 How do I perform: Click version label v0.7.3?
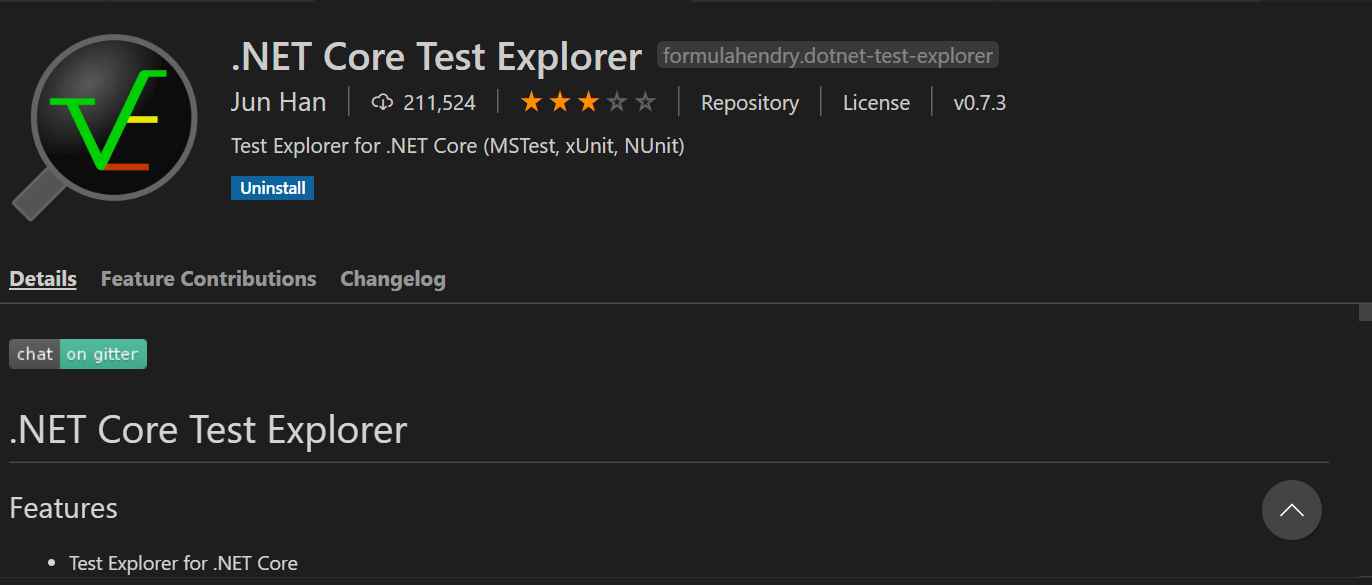pos(978,102)
